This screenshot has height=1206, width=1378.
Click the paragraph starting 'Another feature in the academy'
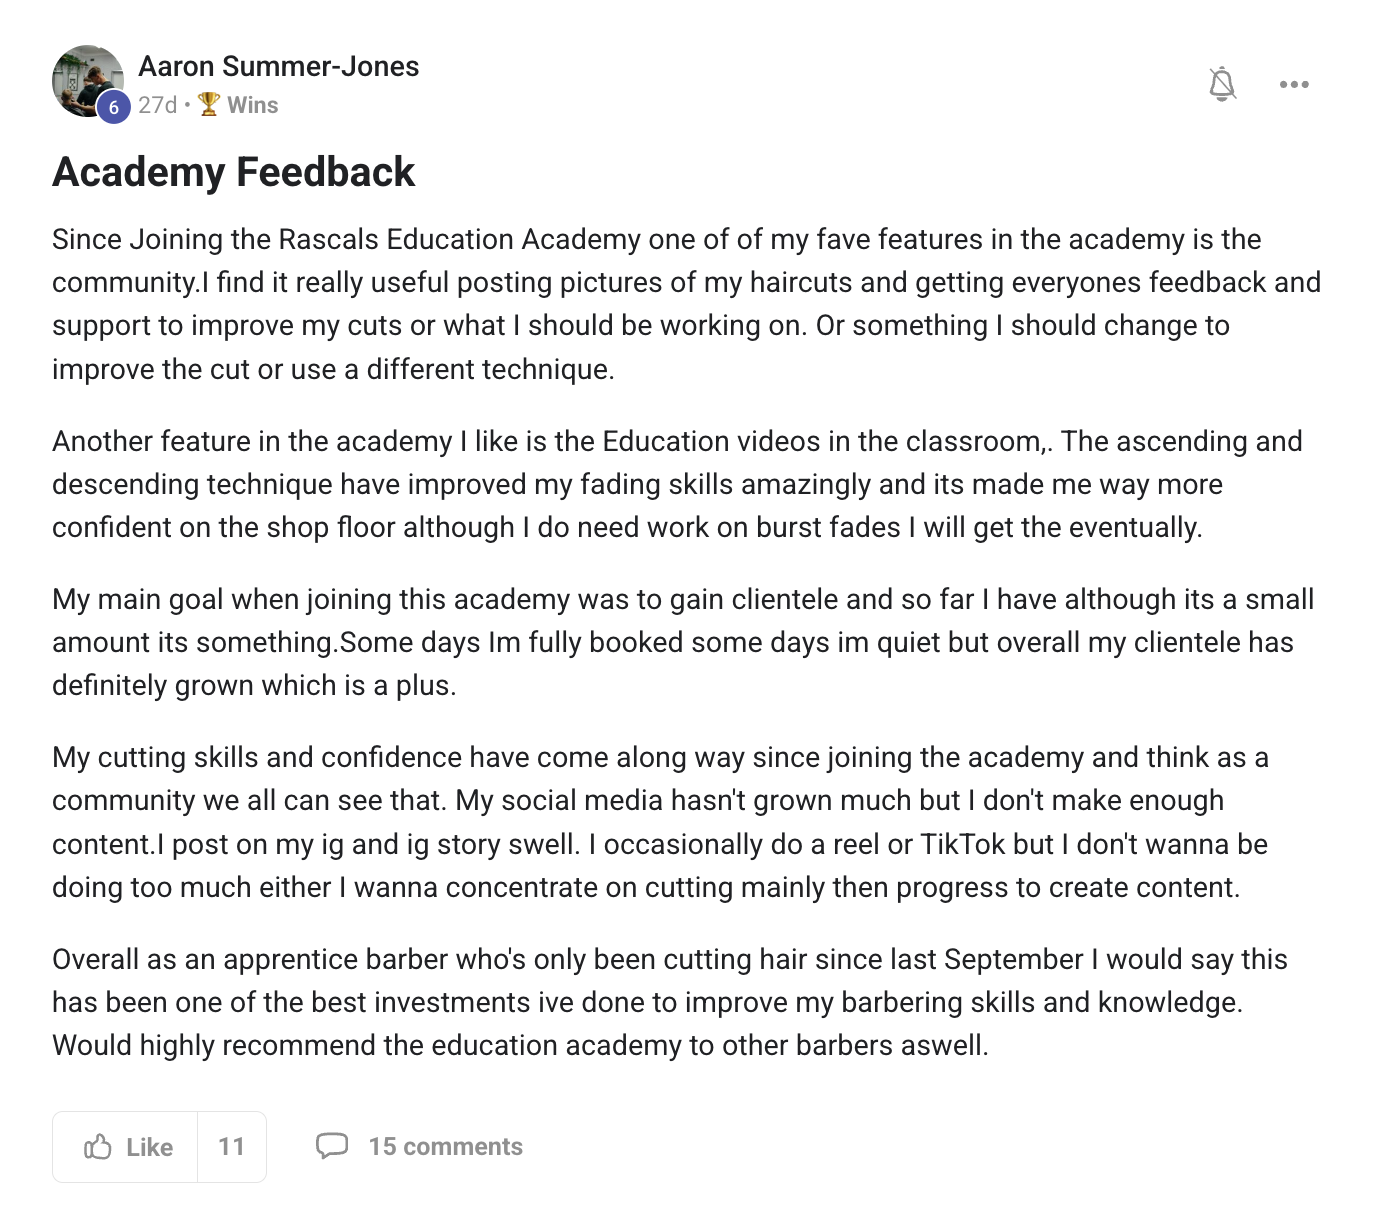point(677,484)
